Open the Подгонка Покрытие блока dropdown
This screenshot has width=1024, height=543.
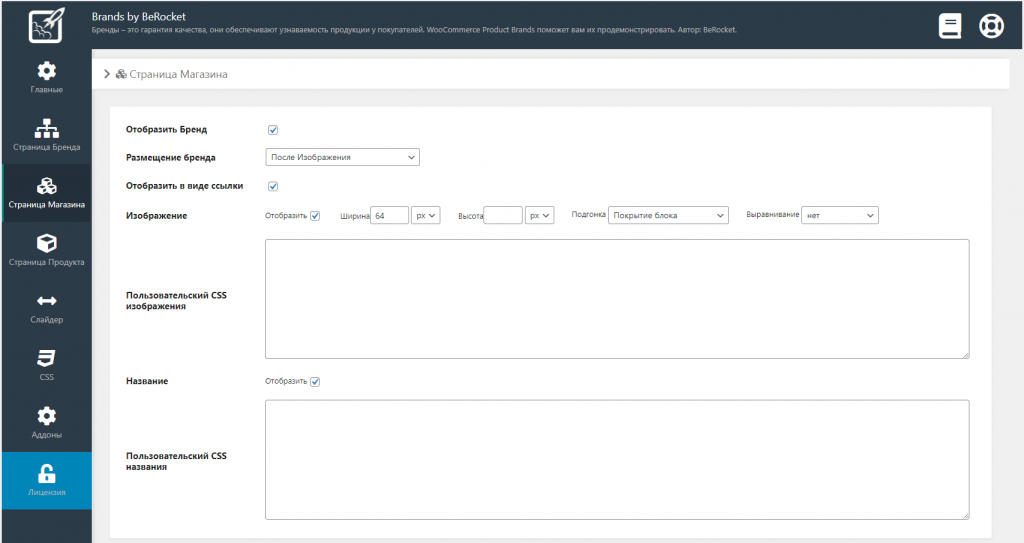pos(668,216)
